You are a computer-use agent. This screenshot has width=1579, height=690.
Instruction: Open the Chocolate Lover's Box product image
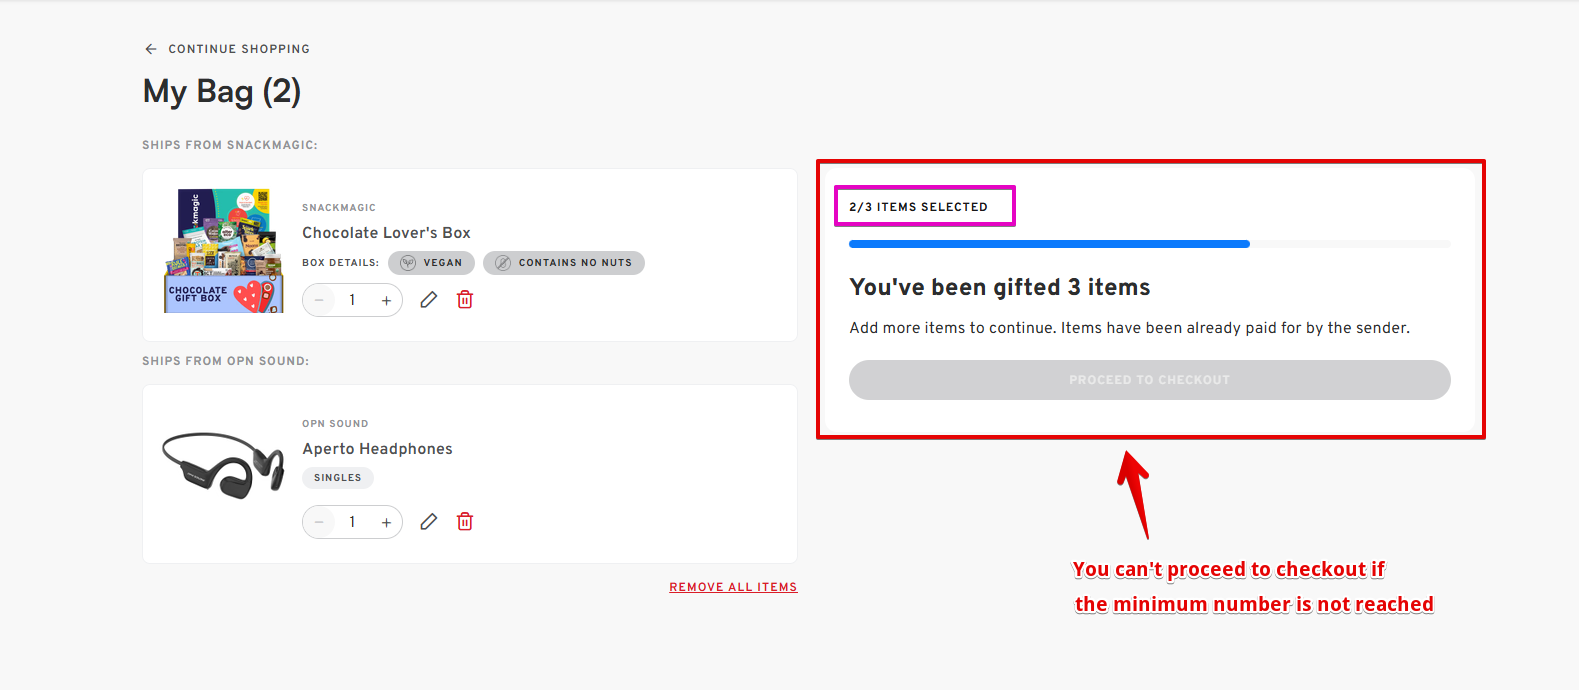click(x=224, y=251)
